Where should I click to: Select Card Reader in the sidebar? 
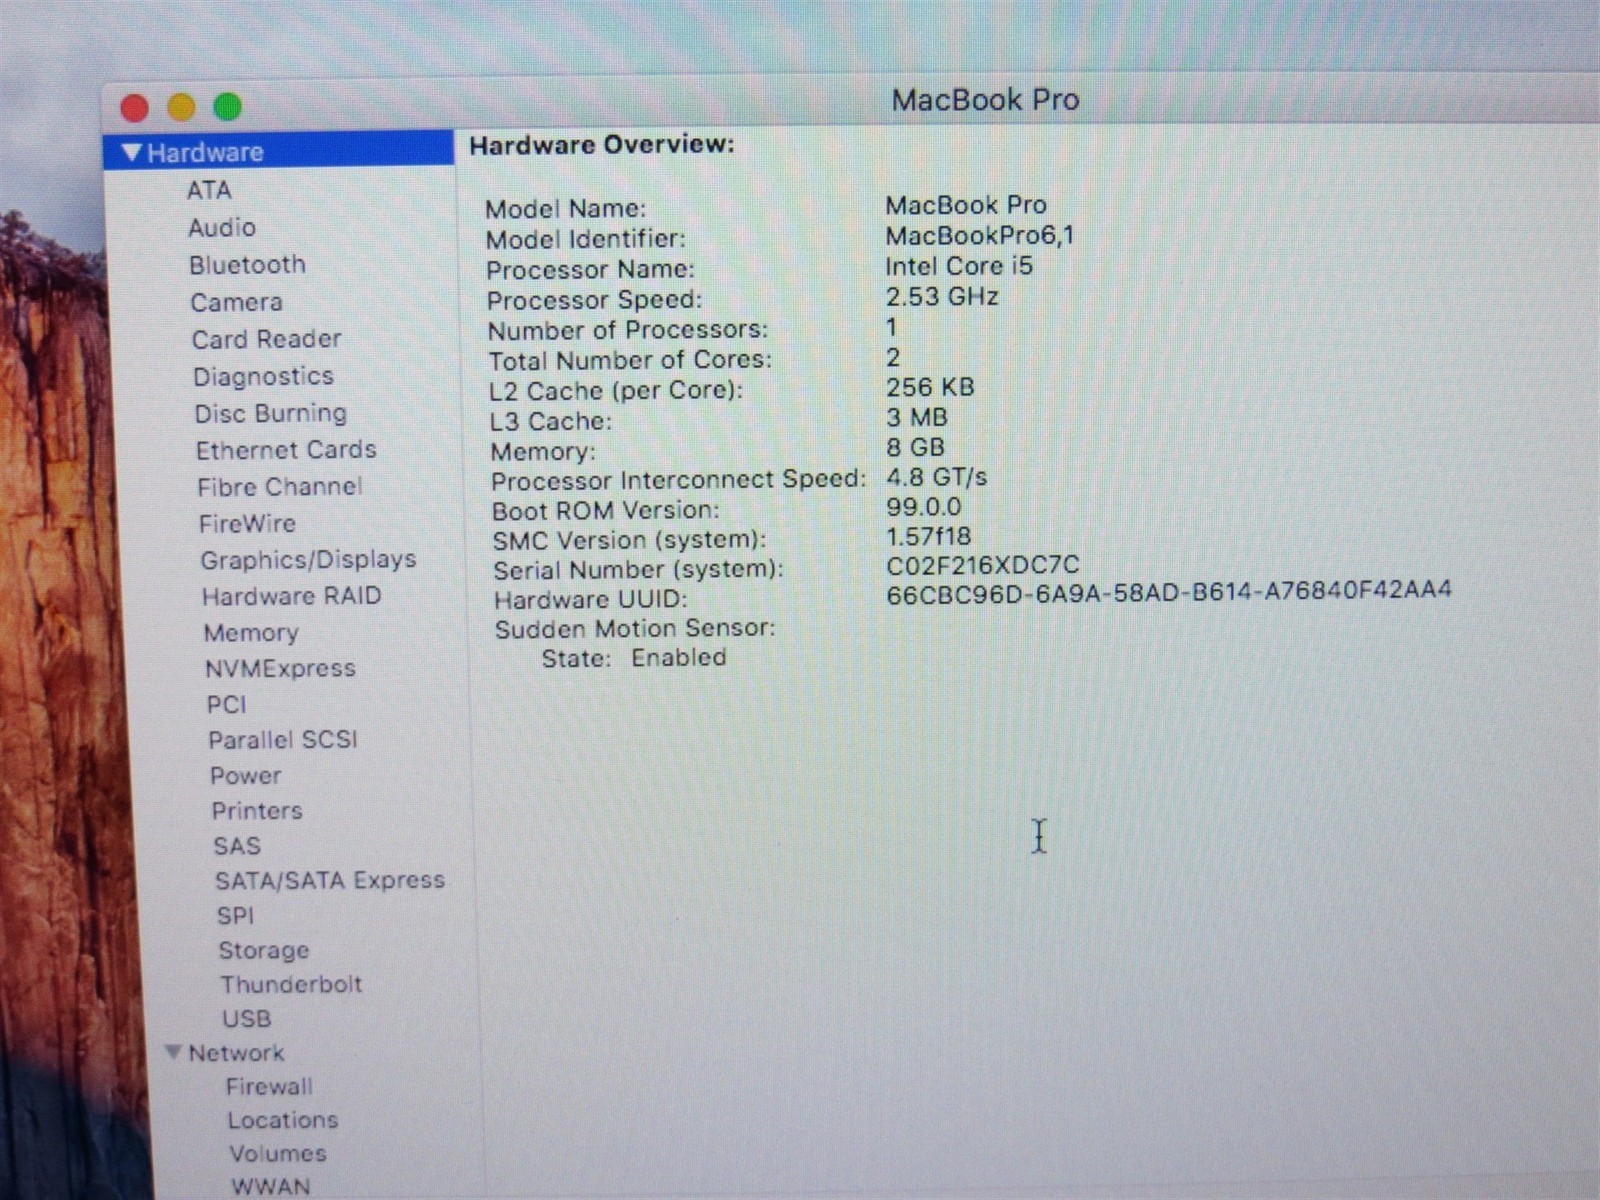[266, 339]
